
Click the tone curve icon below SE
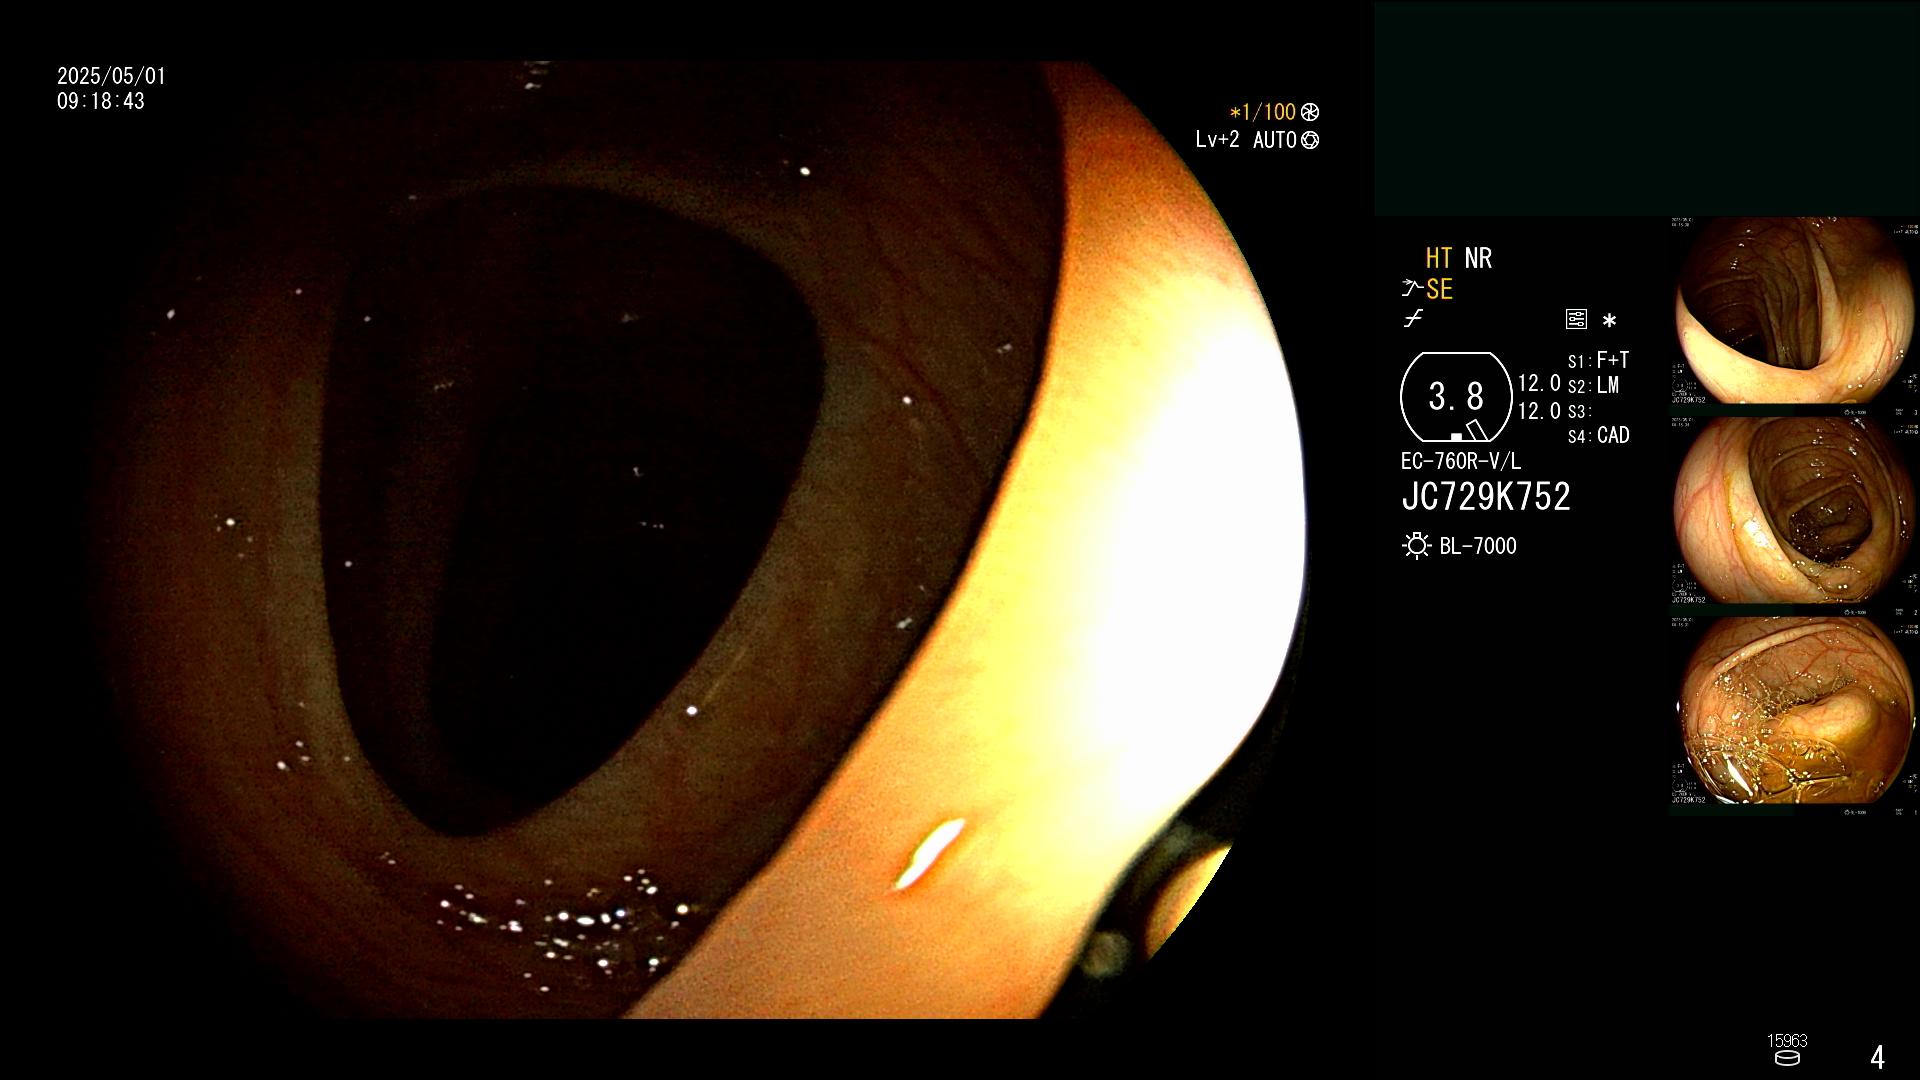click(1413, 319)
